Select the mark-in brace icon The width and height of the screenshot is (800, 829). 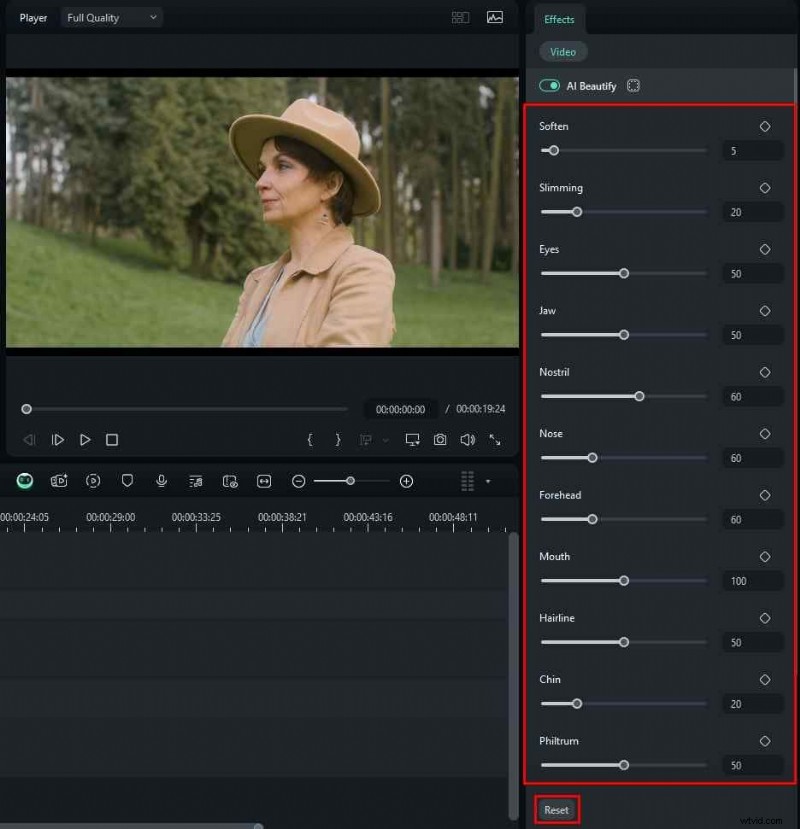tap(309, 439)
